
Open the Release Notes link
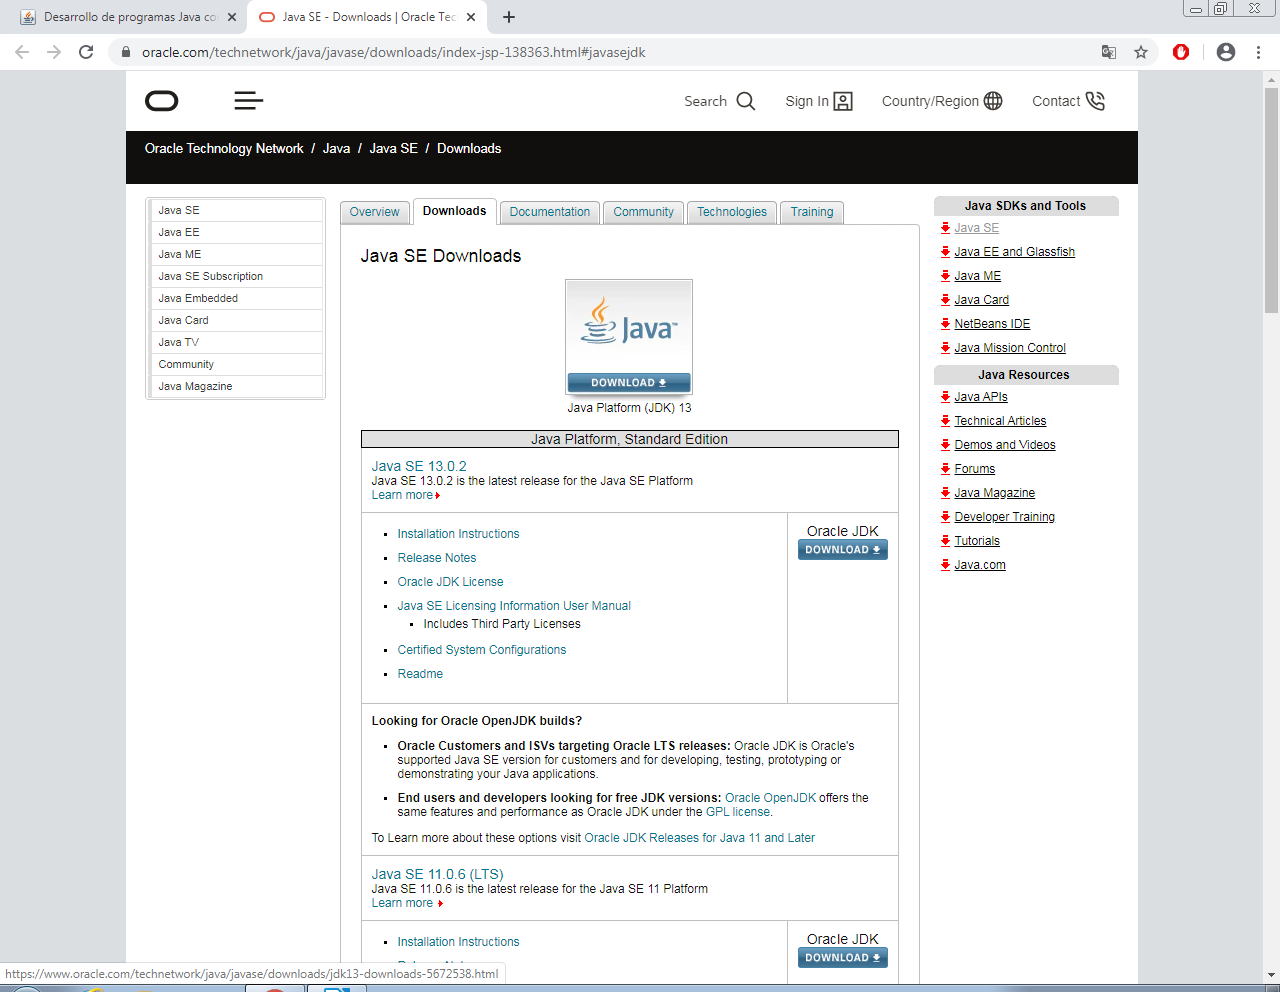tap(437, 558)
